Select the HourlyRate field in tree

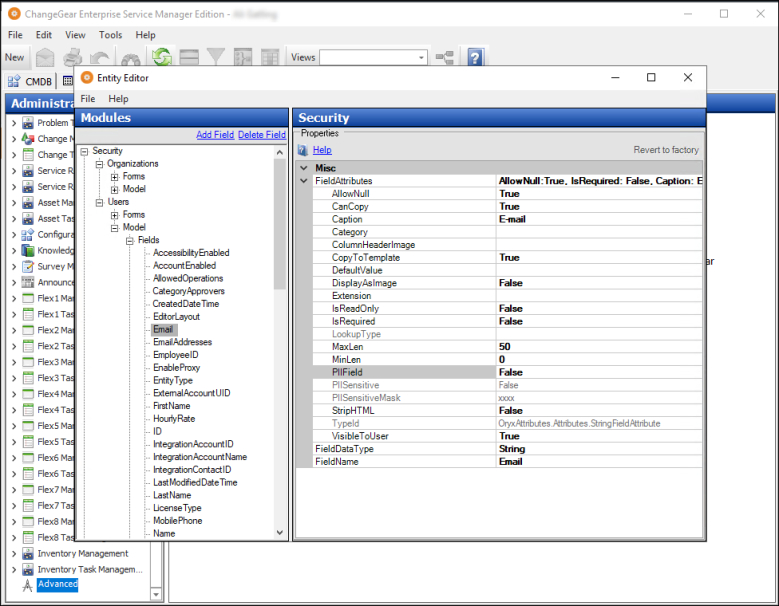174,418
